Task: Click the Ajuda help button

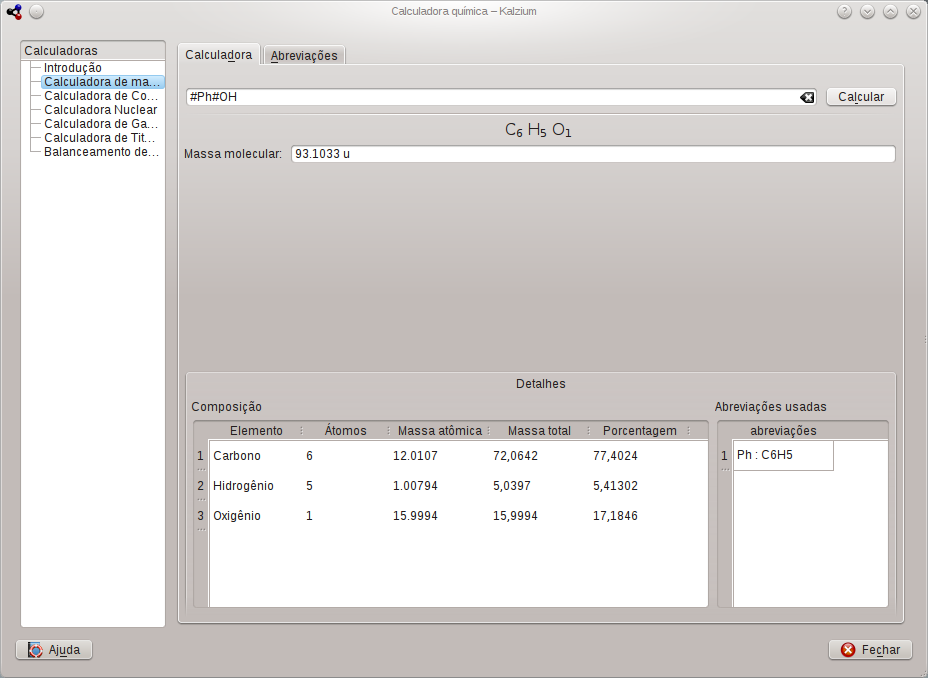Action: pyautogui.click(x=54, y=650)
